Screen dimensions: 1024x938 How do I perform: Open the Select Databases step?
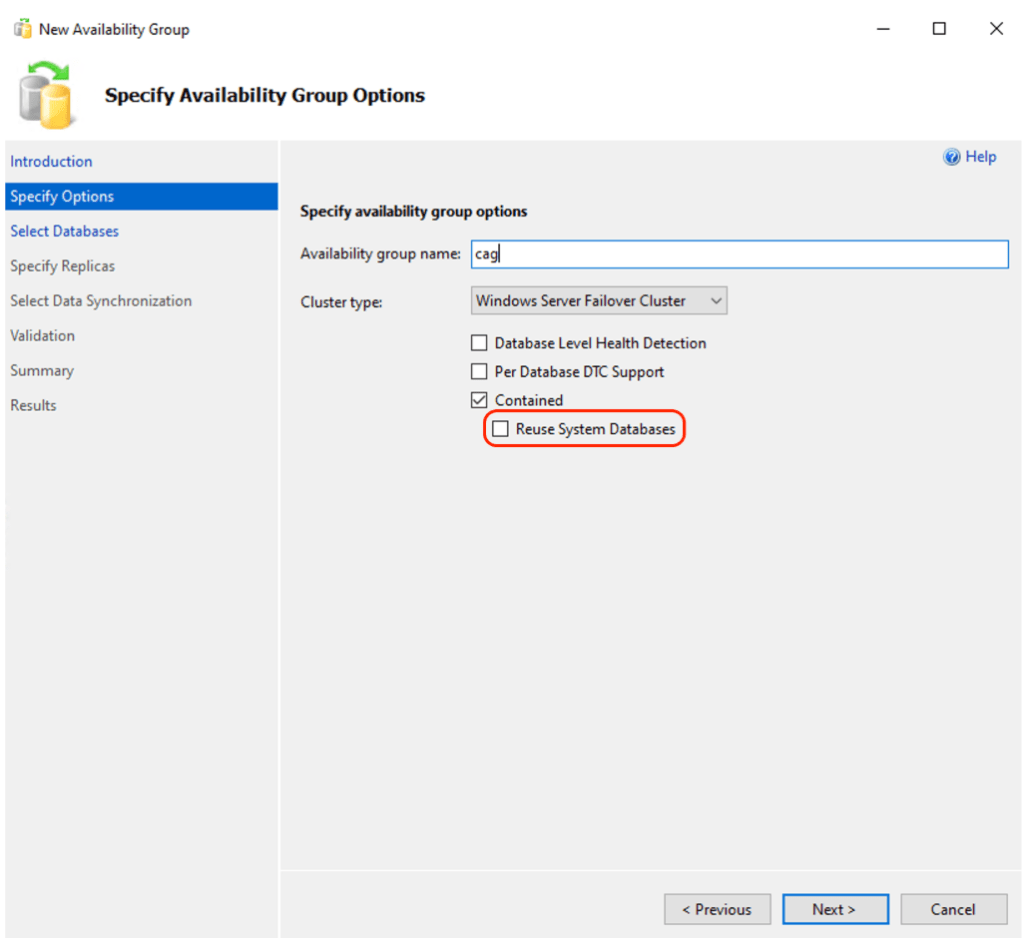64,231
